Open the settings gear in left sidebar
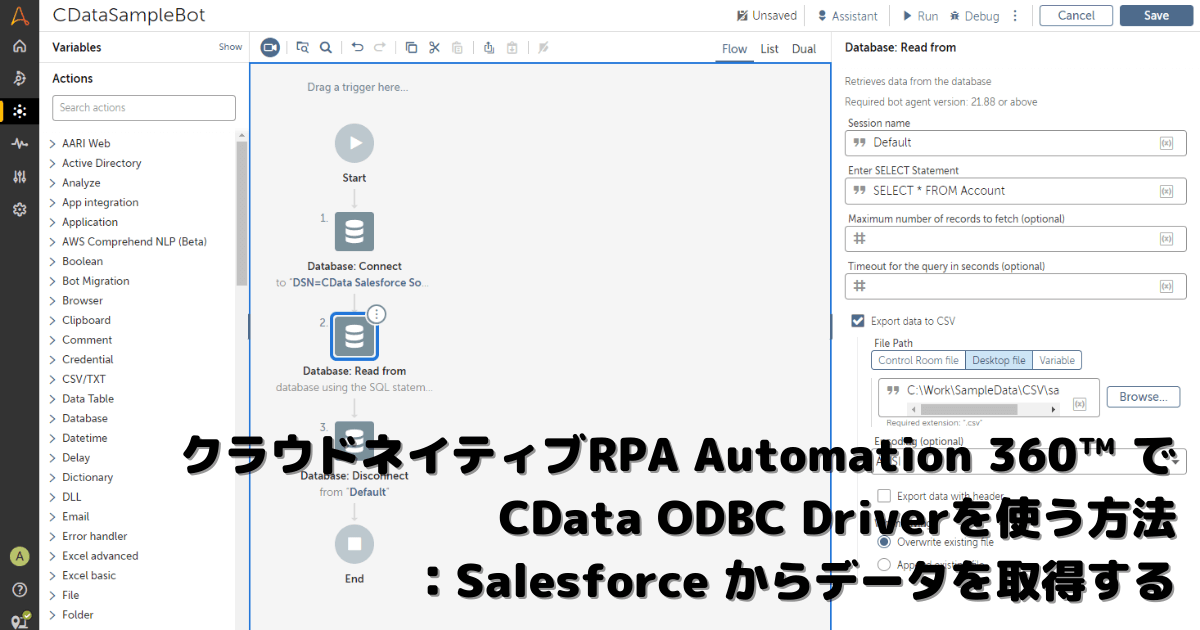This screenshot has width=1200, height=630. click(19, 209)
